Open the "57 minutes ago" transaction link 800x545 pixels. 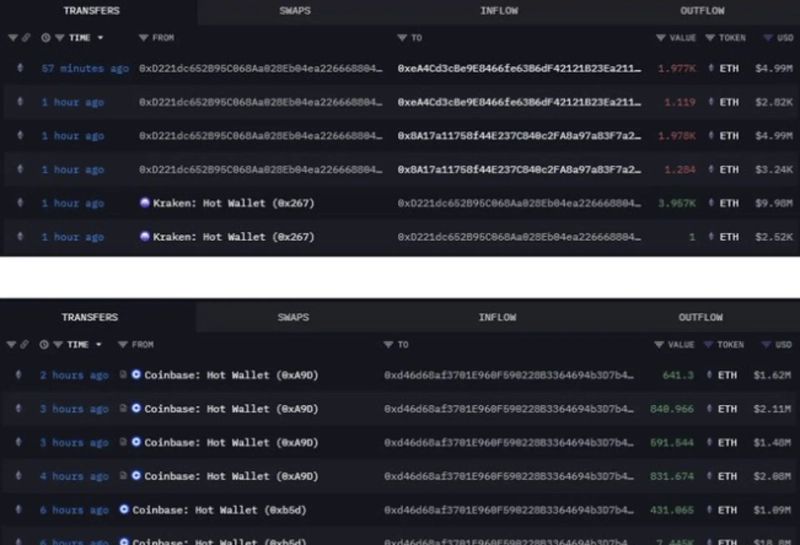click(x=85, y=69)
